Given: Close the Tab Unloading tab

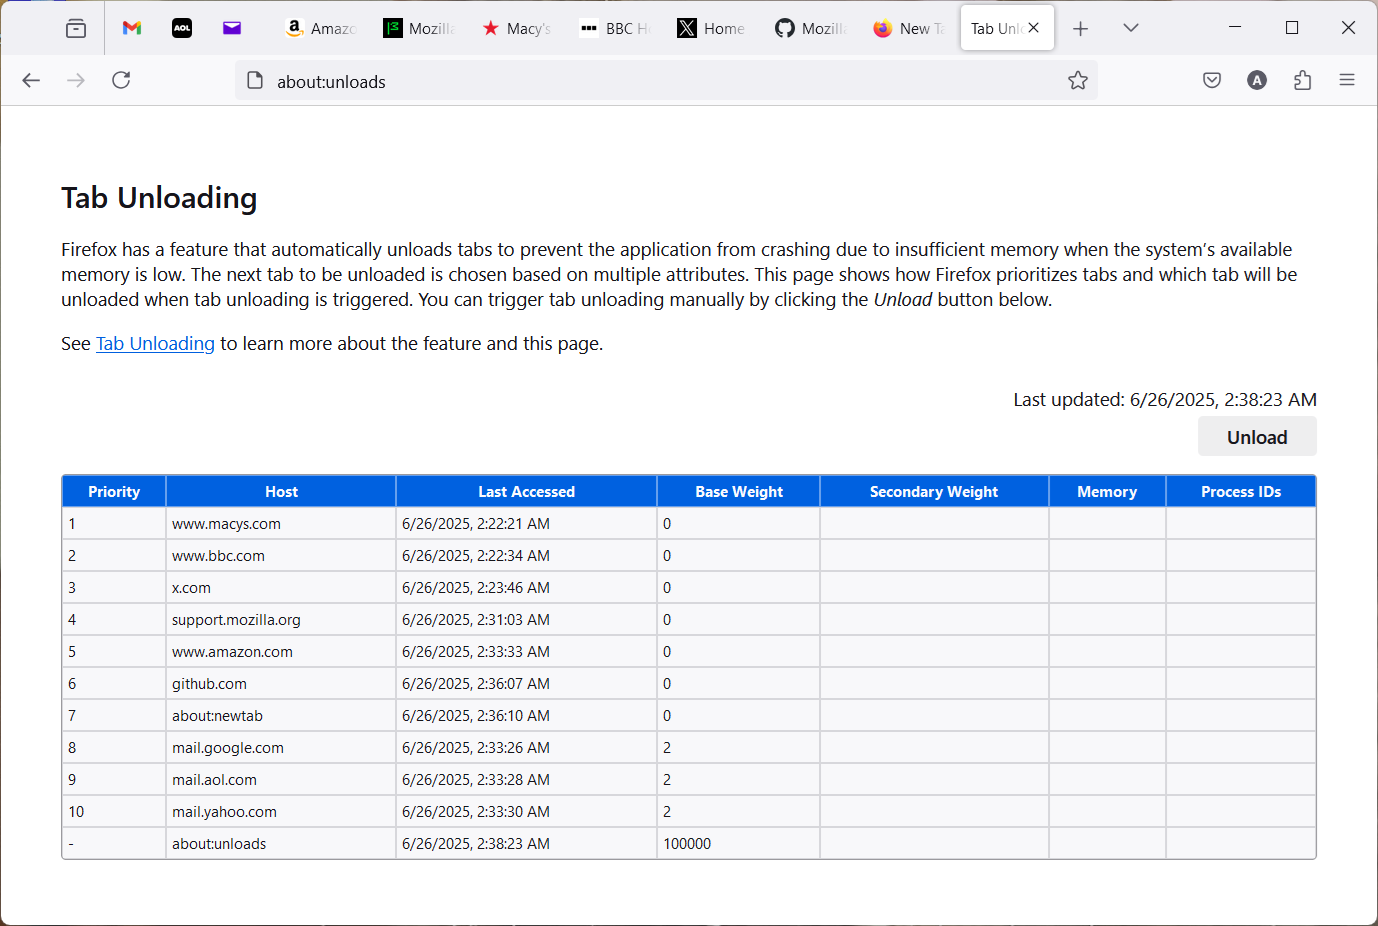Looking at the screenshot, I should (x=1033, y=28).
